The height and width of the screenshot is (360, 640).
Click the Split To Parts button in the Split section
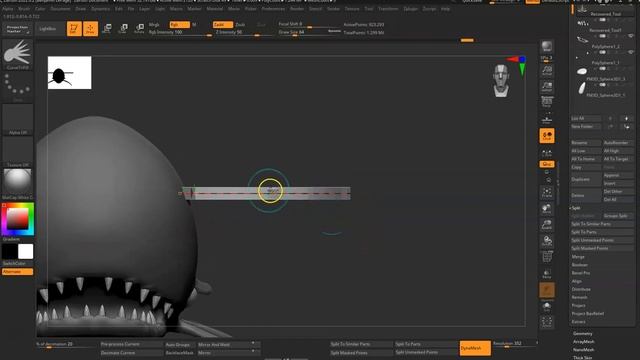[602, 232]
